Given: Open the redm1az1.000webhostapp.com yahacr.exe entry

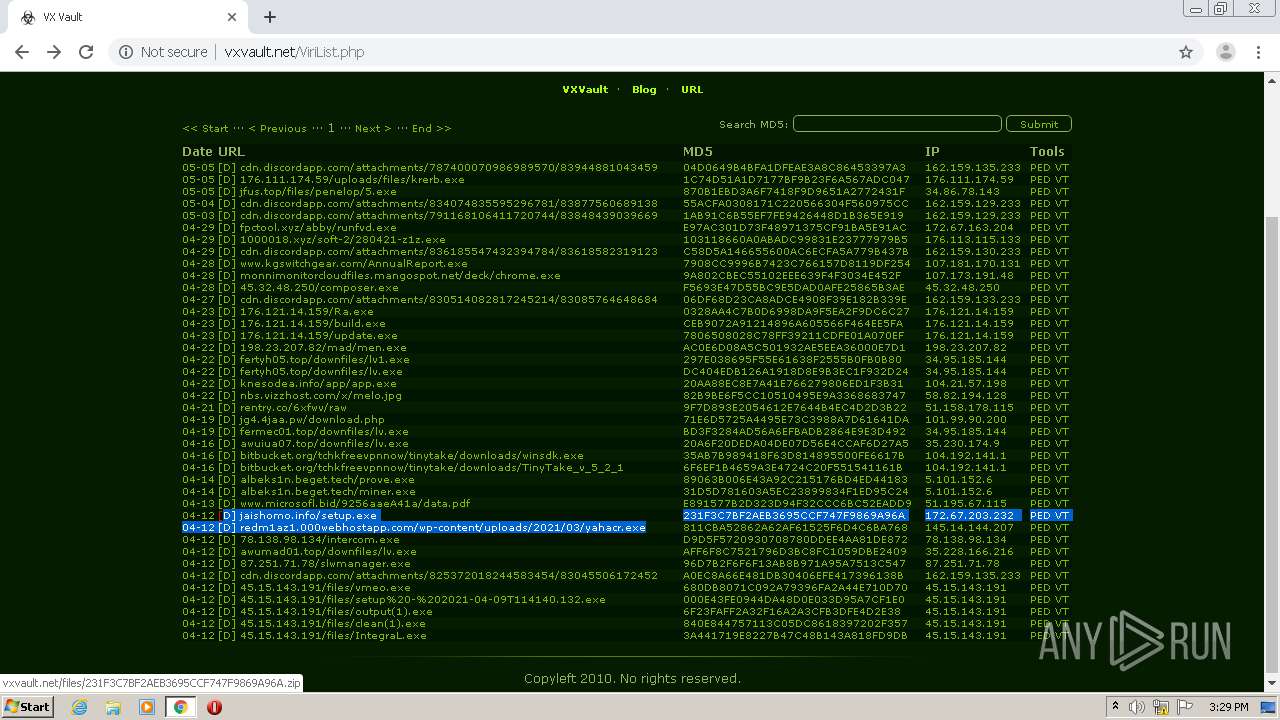Looking at the screenshot, I should [443, 527].
